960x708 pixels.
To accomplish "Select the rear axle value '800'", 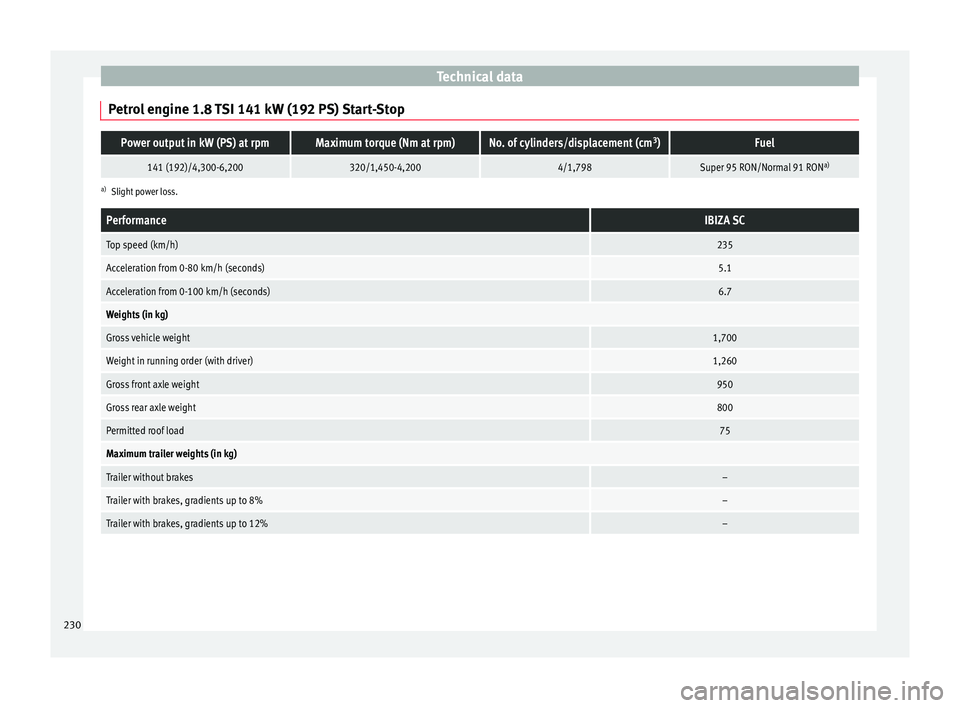I will (724, 408).
